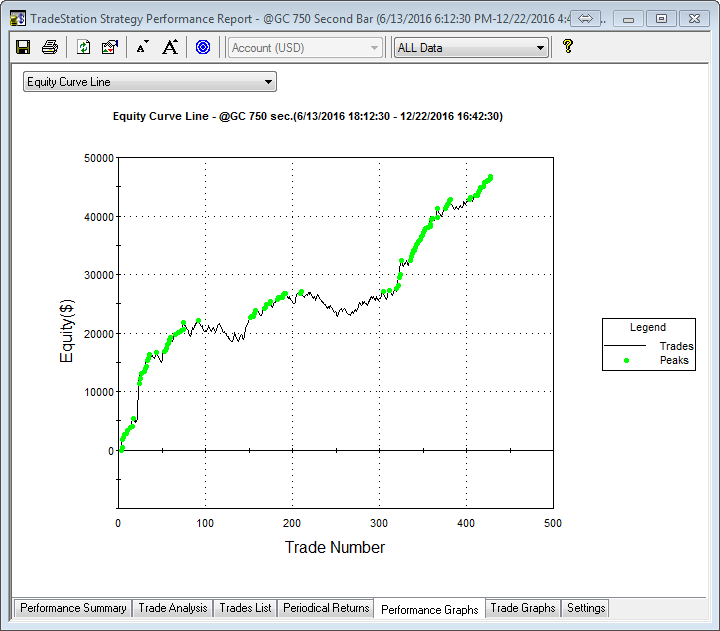Viewport: 720px width, 631px height.
Task: Open the Trade Analysis tab
Action: pos(173,608)
